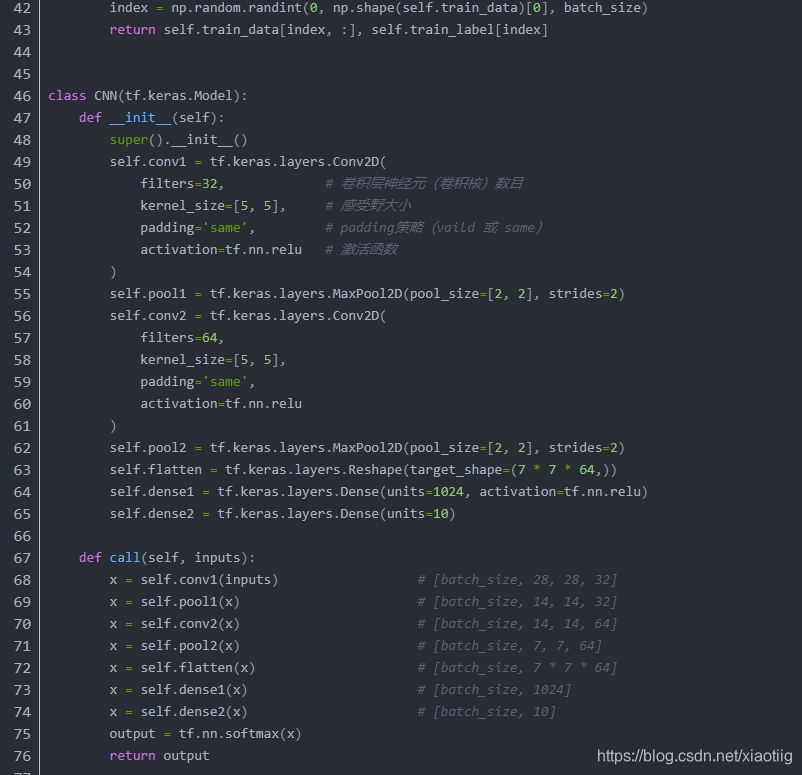The width and height of the screenshot is (802, 775).
Task: Click 'self.conv2' assignment on line 56
Action: coord(148,316)
